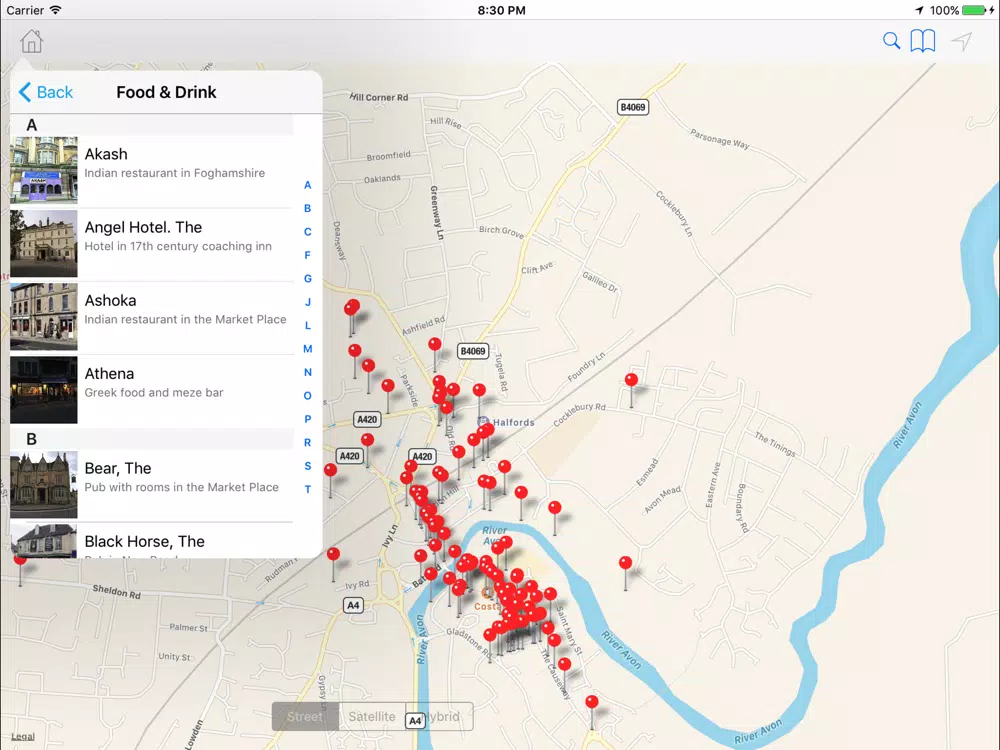Switch map to Street view
Viewport: 1000px width, 750px height.
coord(305,717)
